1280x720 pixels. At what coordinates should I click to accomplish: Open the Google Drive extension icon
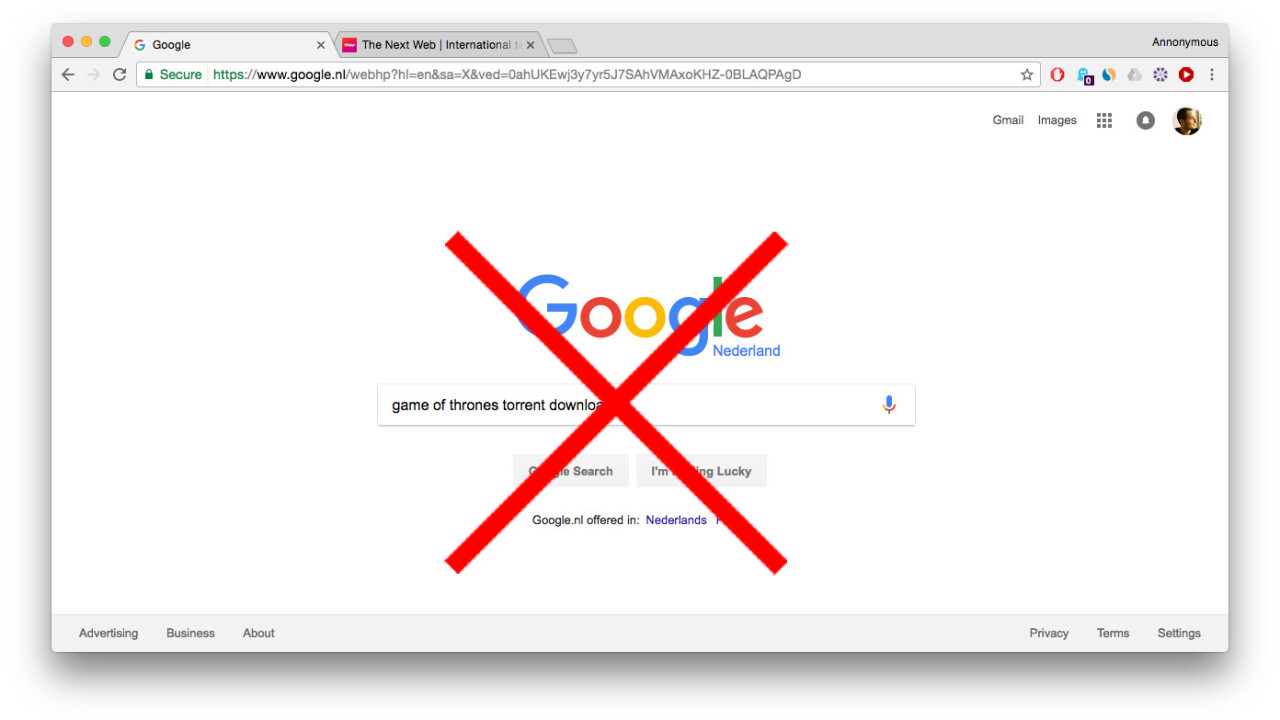point(1134,75)
